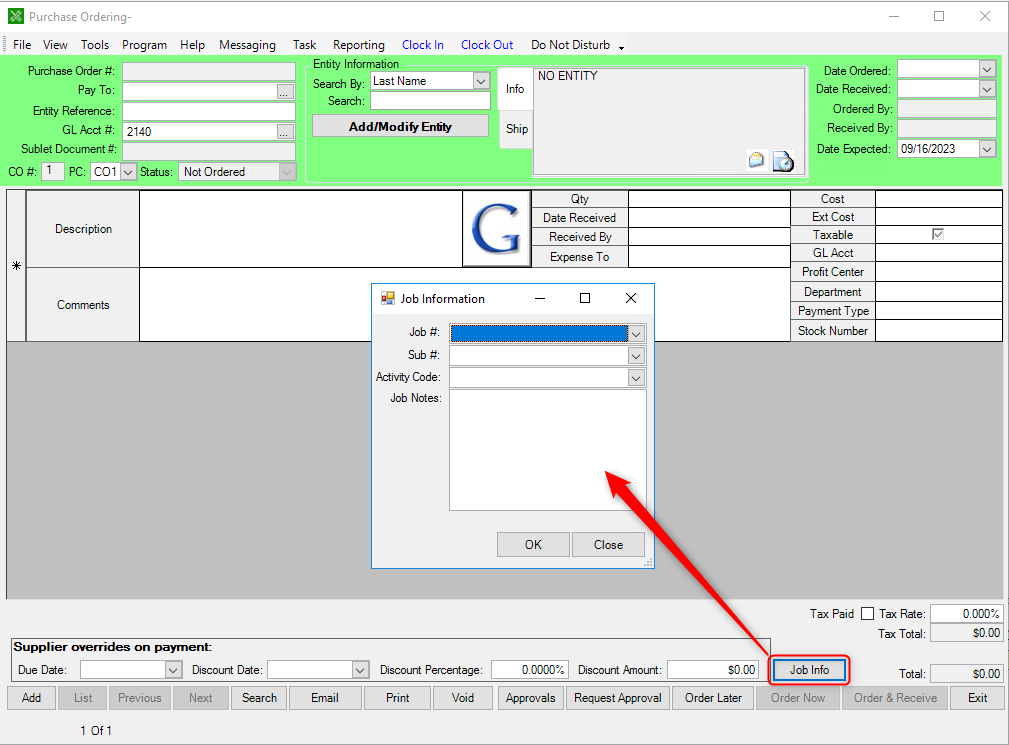Click the Qty cell in the line item
The image size is (1009, 745).
click(x=709, y=199)
